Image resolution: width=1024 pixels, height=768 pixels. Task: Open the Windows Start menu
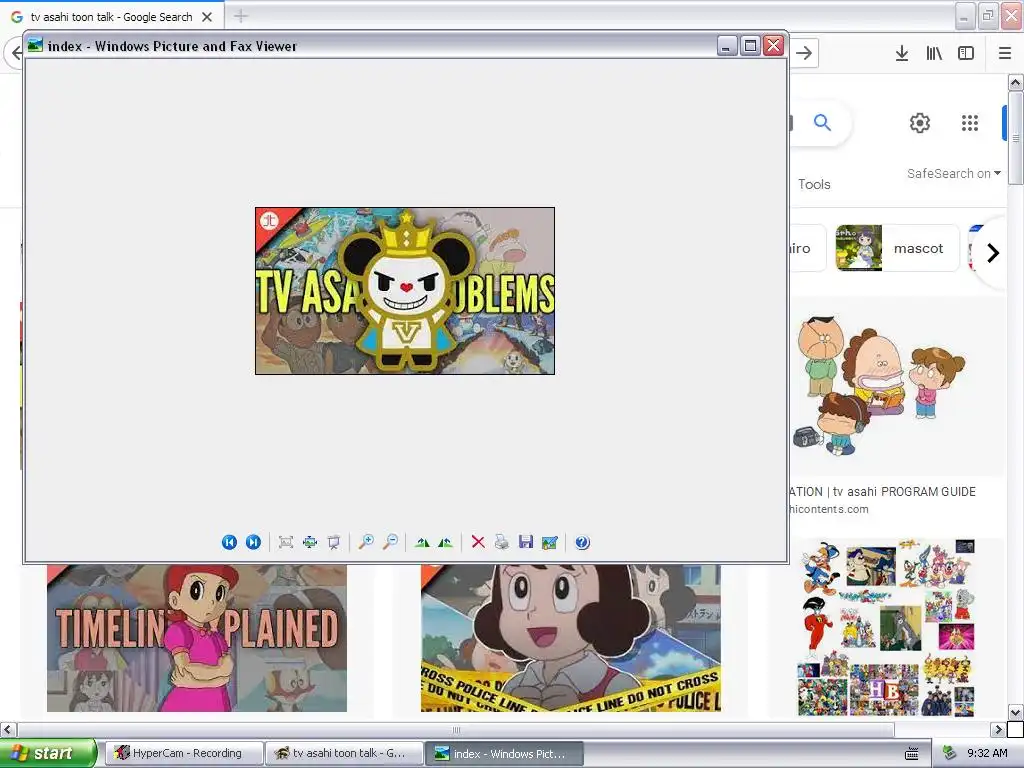point(48,753)
